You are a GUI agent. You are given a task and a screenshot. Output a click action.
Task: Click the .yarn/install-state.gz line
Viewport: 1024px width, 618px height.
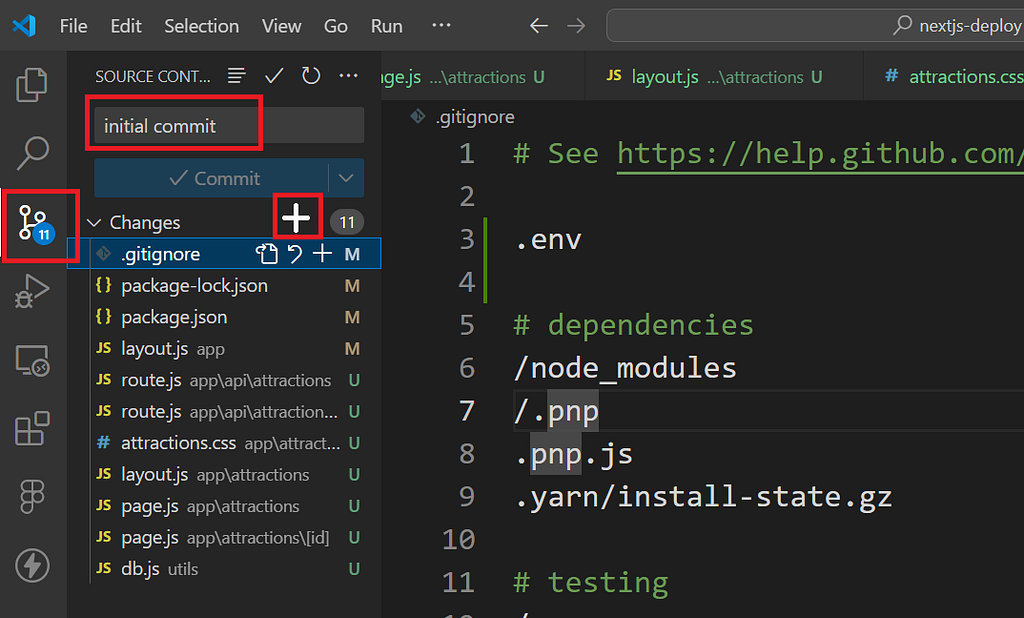tap(703, 496)
